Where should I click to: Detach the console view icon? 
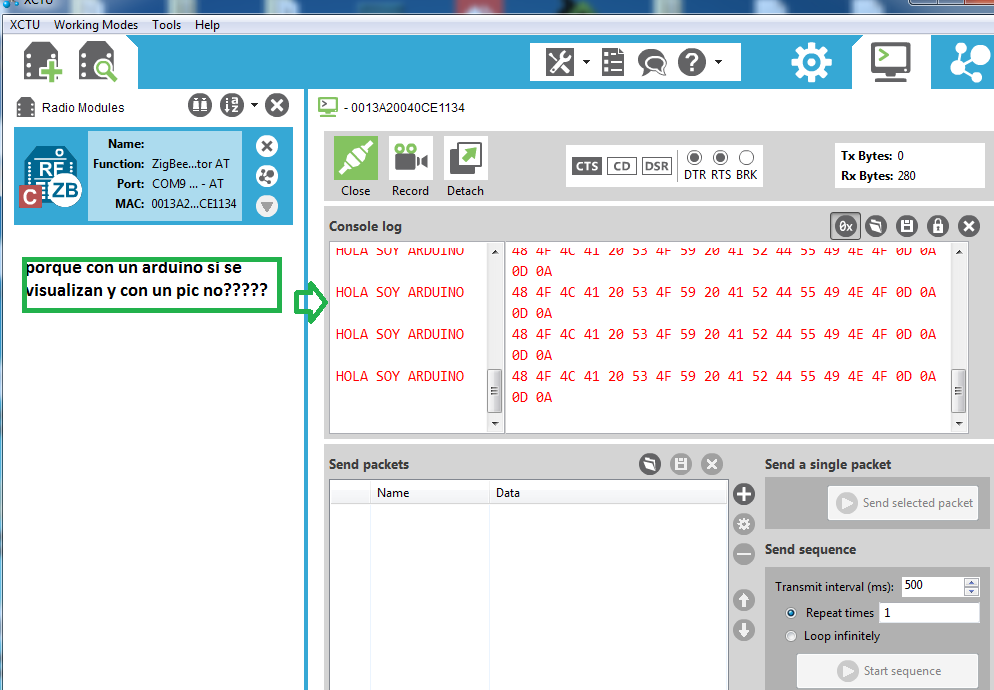[465, 158]
